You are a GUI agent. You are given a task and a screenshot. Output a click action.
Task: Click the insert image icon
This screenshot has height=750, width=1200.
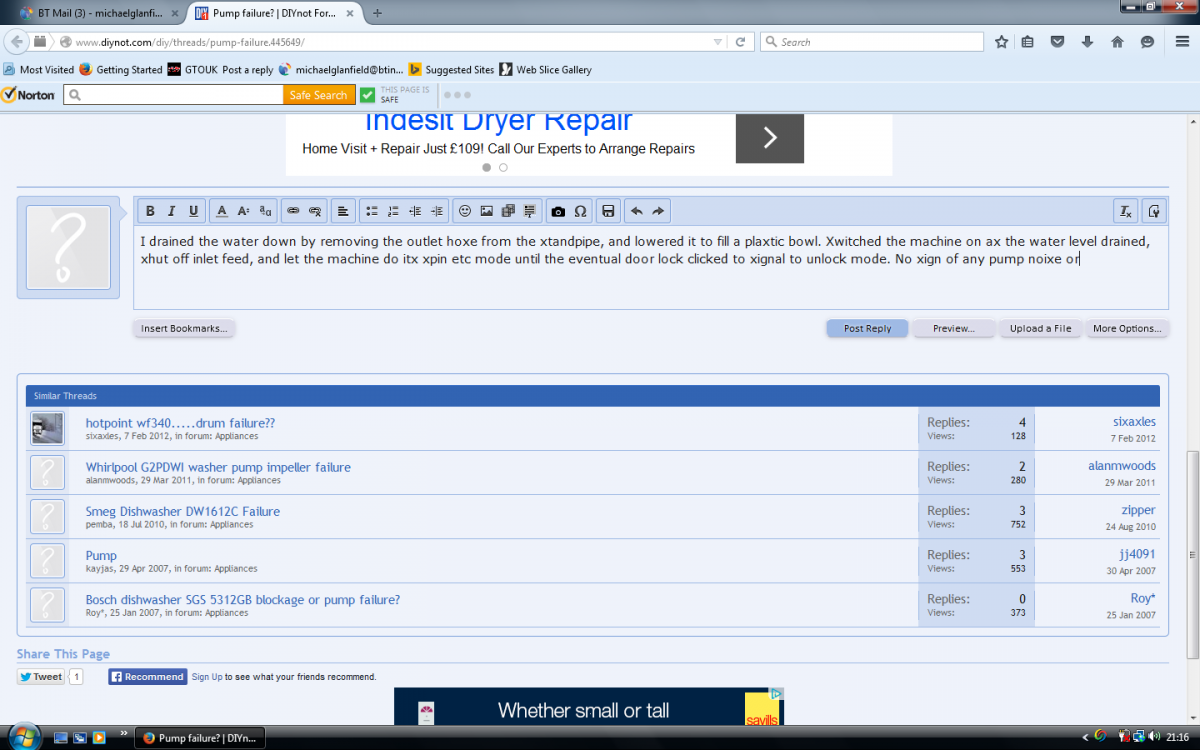[486, 211]
